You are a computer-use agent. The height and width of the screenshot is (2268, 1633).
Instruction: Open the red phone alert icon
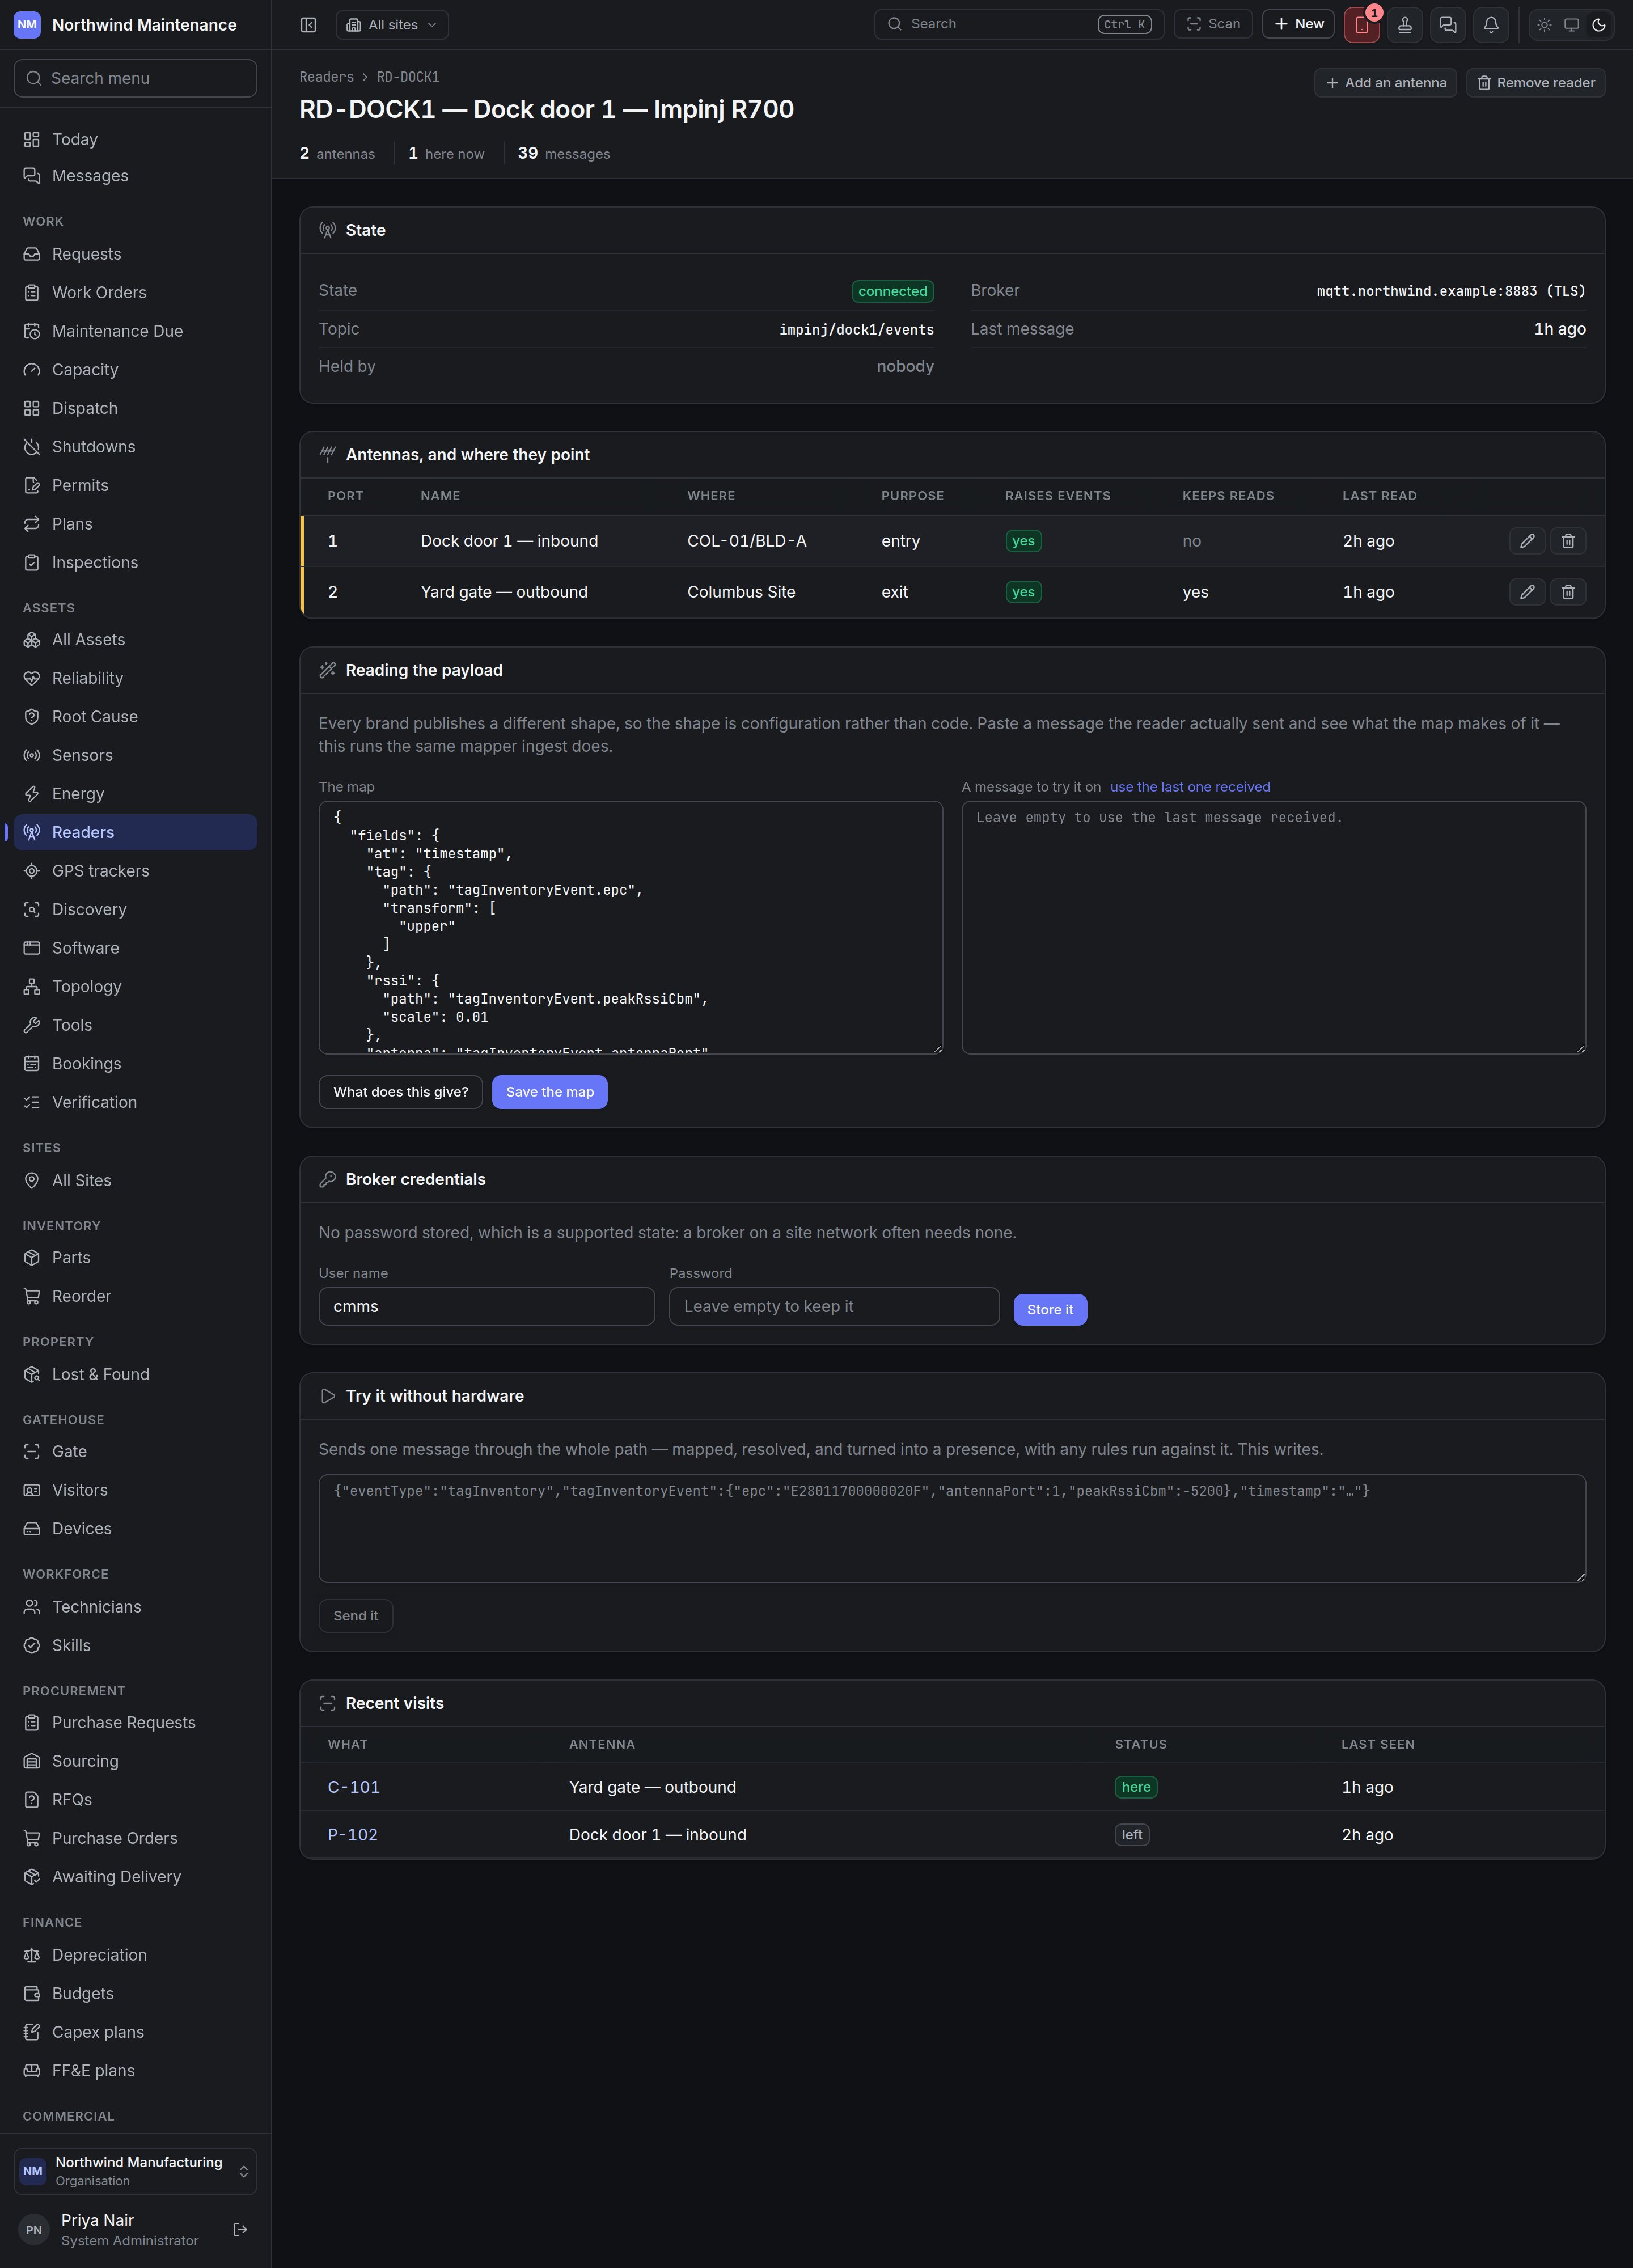coord(1361,25)
